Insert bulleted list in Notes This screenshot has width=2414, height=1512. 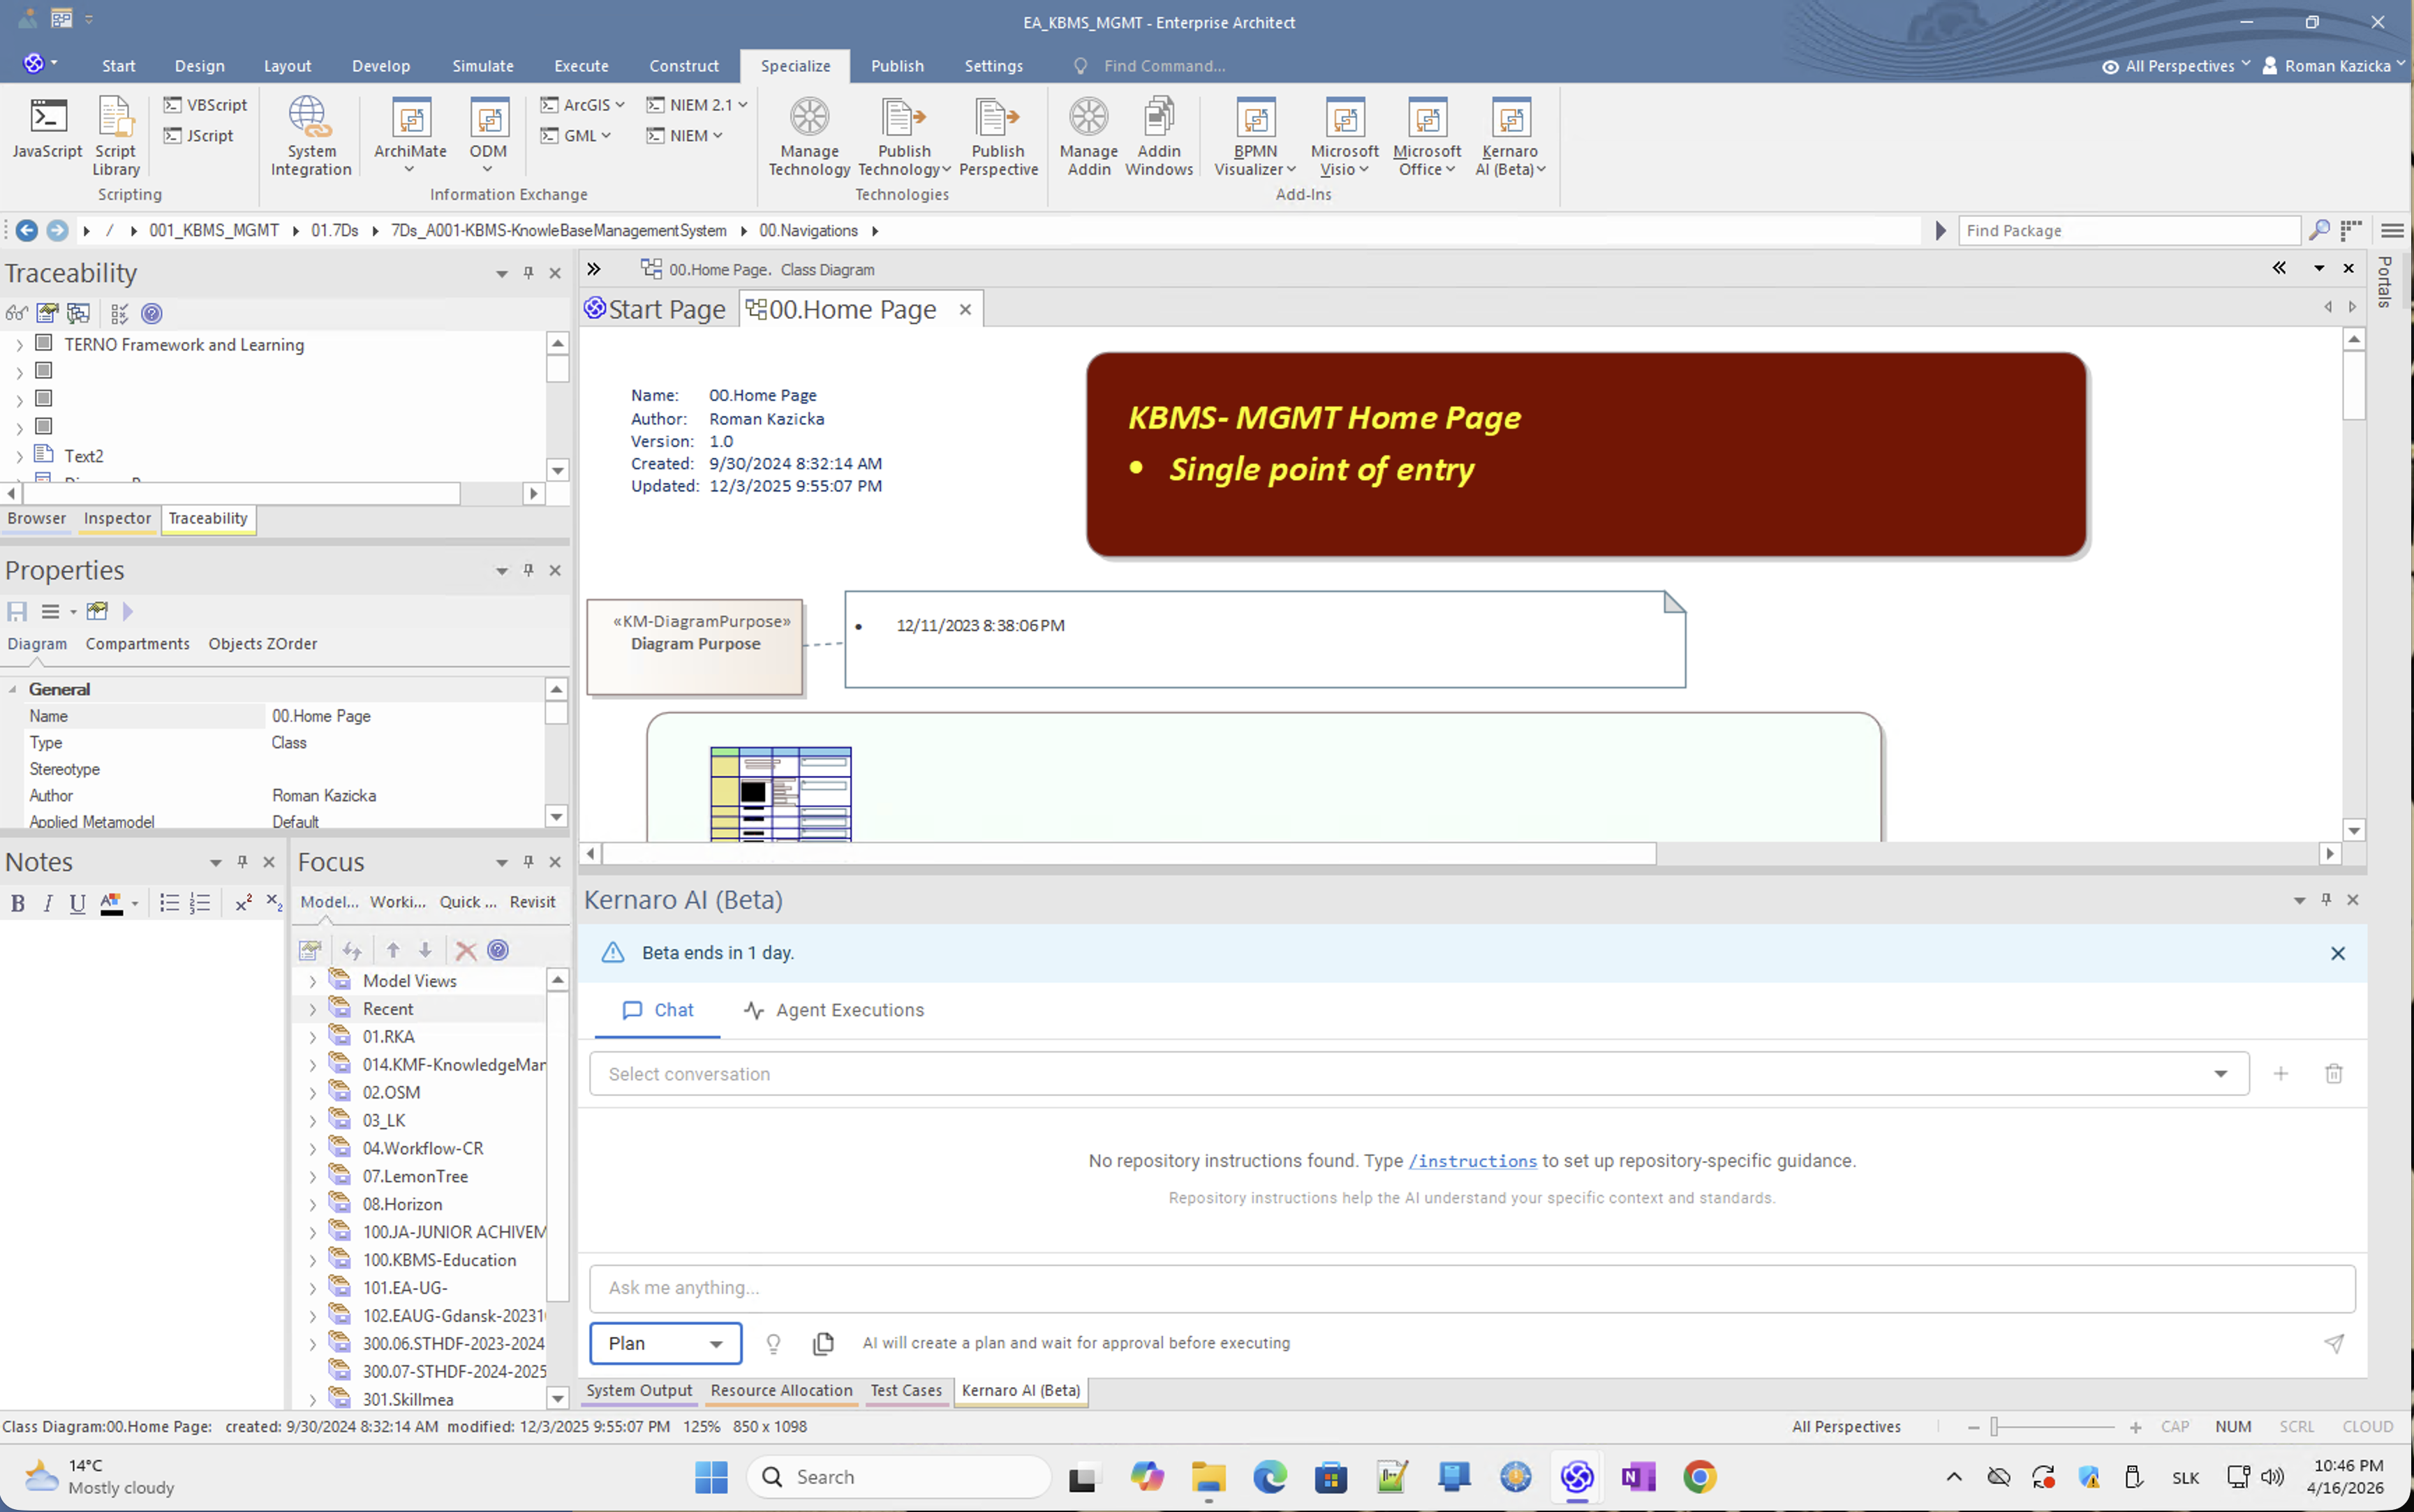coord(169,903)
